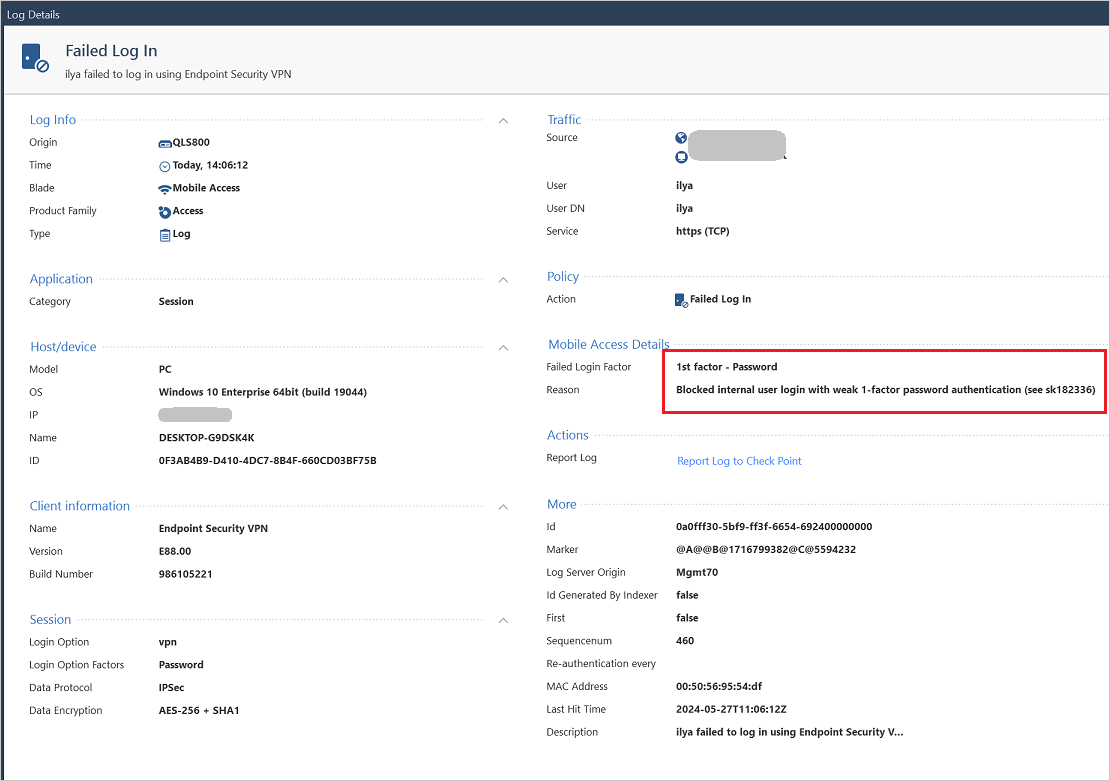The image size is (1110, 781).
Task: Collapse the Application section
Action: click(x=503, y=280)
